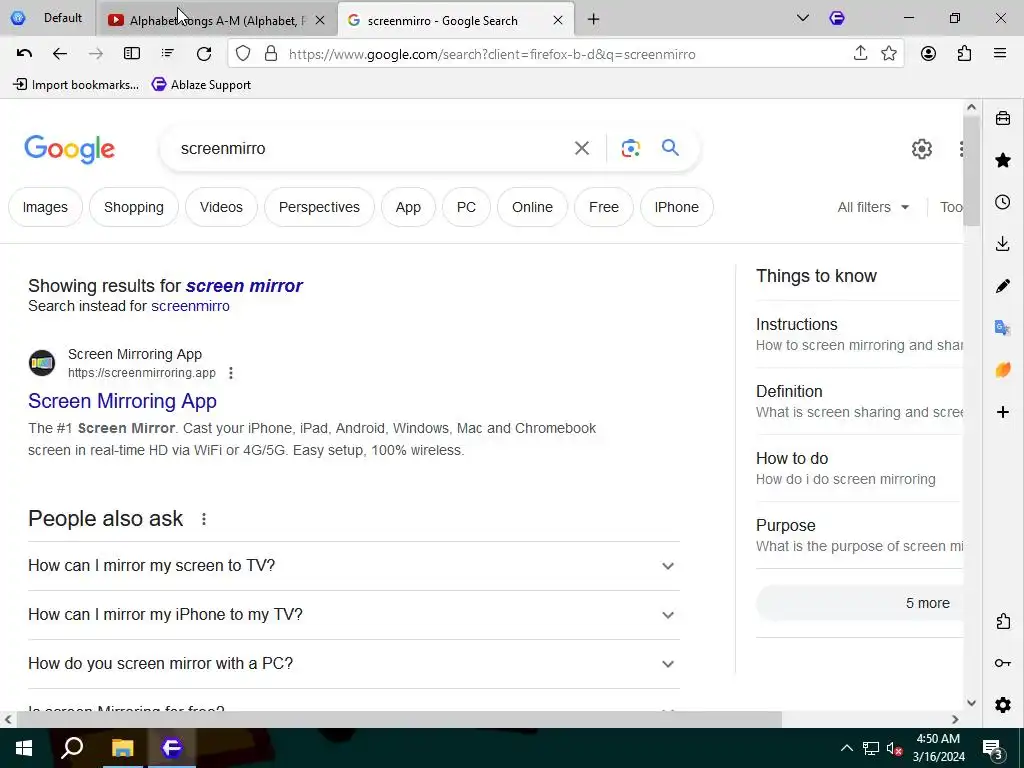Click the undo close tab arrow icon
The height and width of the screenshot is (768, 1024).
(24, 54)
